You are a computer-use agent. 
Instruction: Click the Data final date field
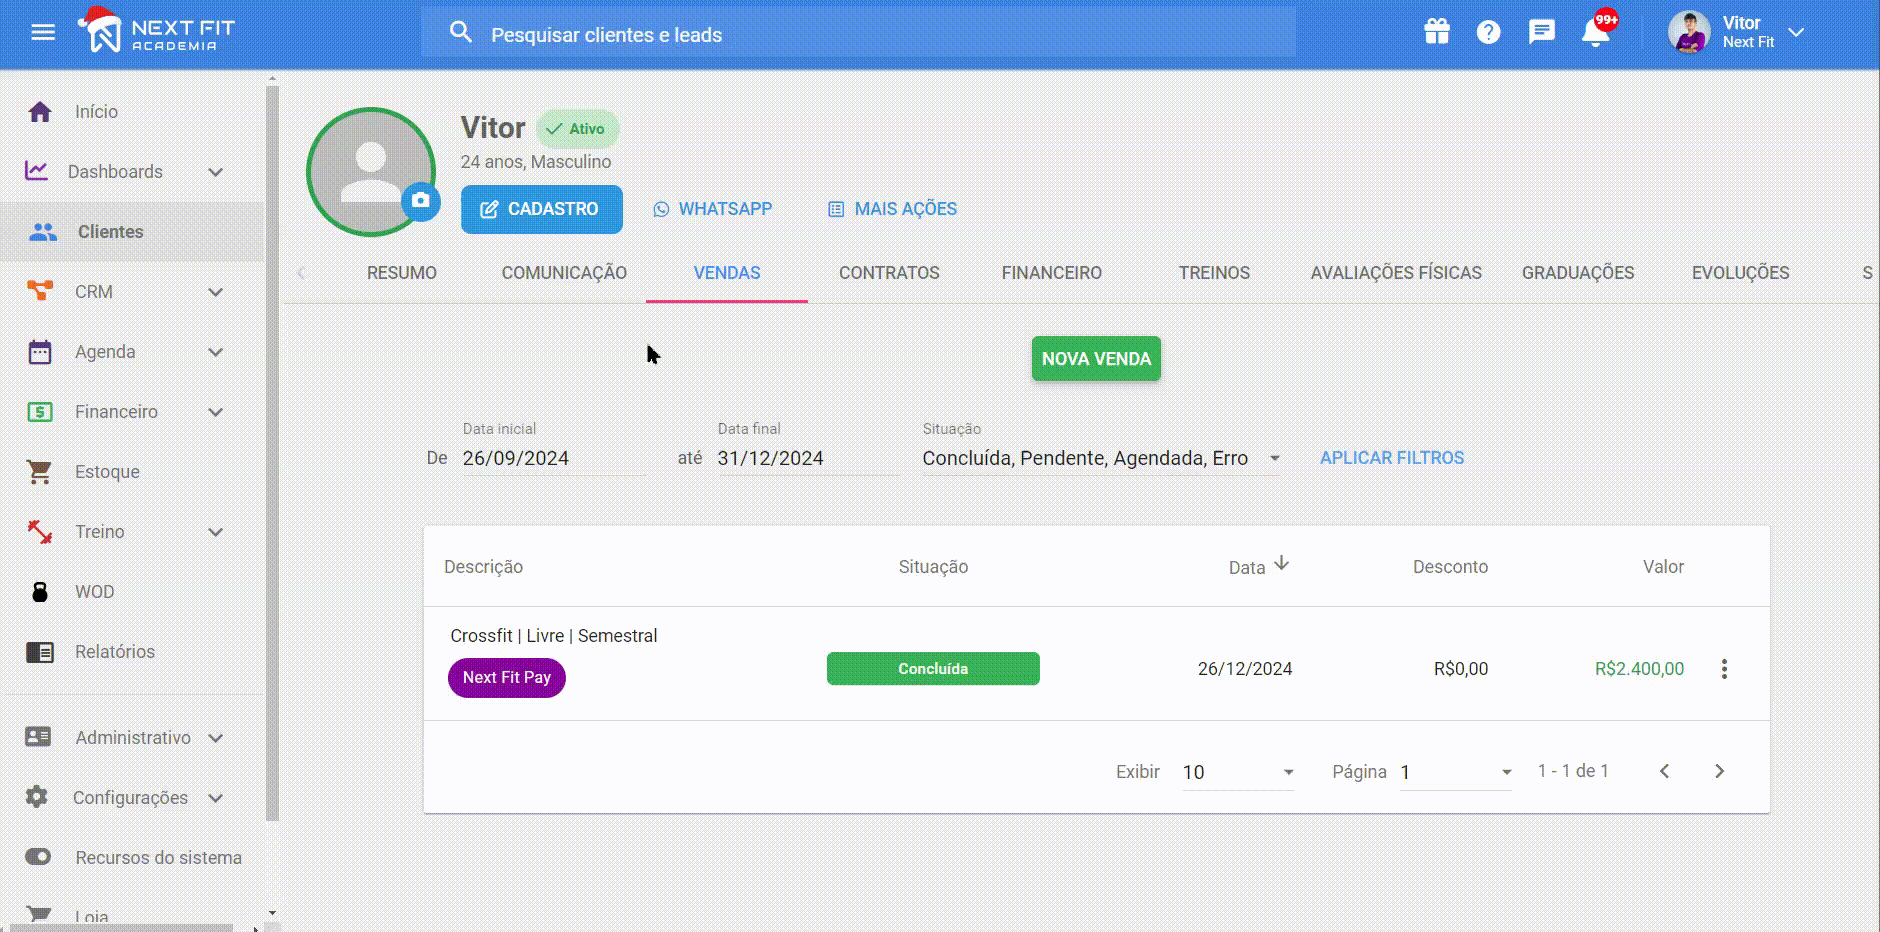808,458
